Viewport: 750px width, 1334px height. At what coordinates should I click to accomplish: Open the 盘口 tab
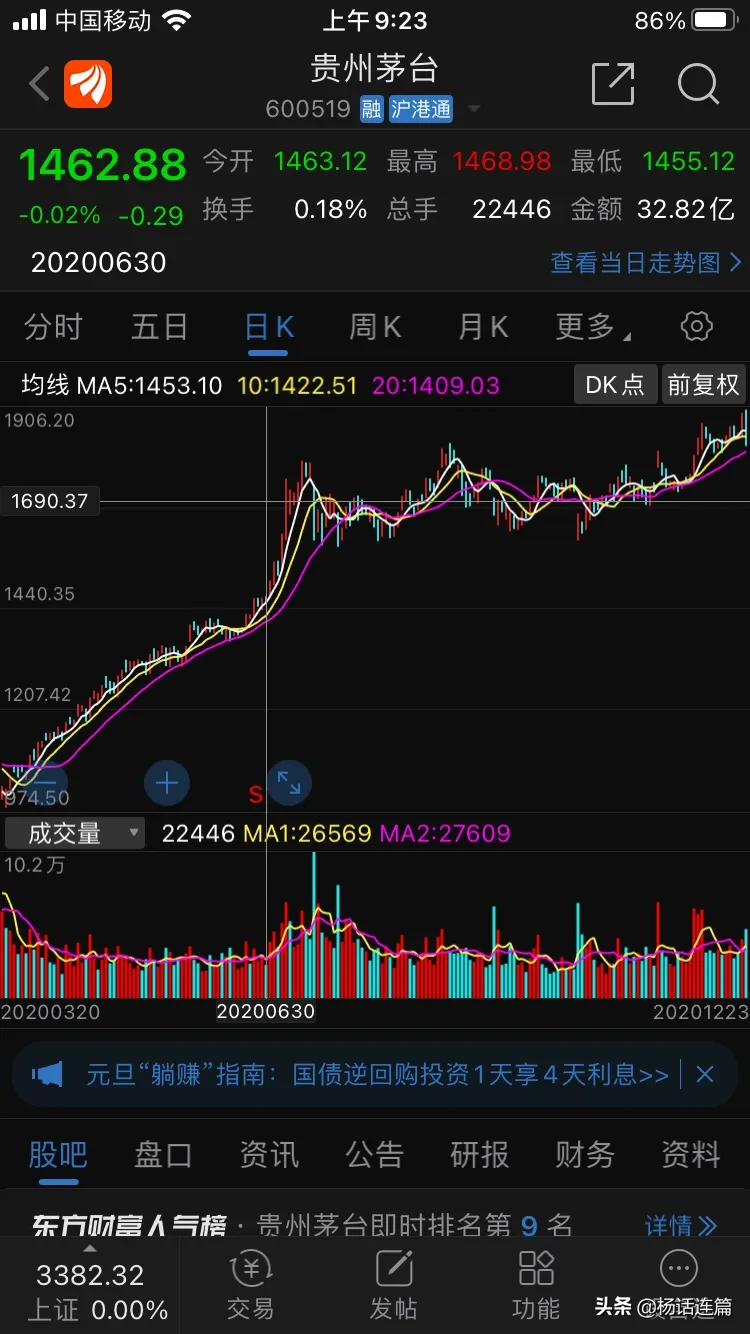click(163, 1155)
